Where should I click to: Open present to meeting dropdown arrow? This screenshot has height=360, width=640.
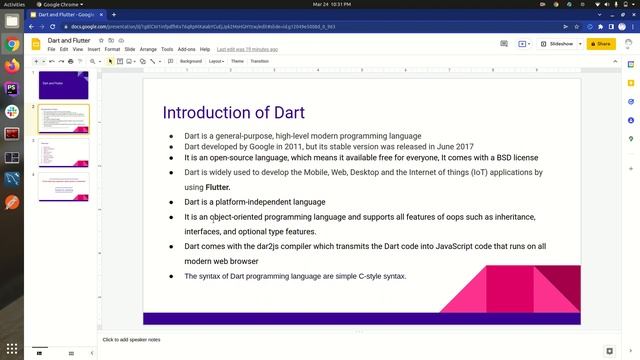point(529,44)
